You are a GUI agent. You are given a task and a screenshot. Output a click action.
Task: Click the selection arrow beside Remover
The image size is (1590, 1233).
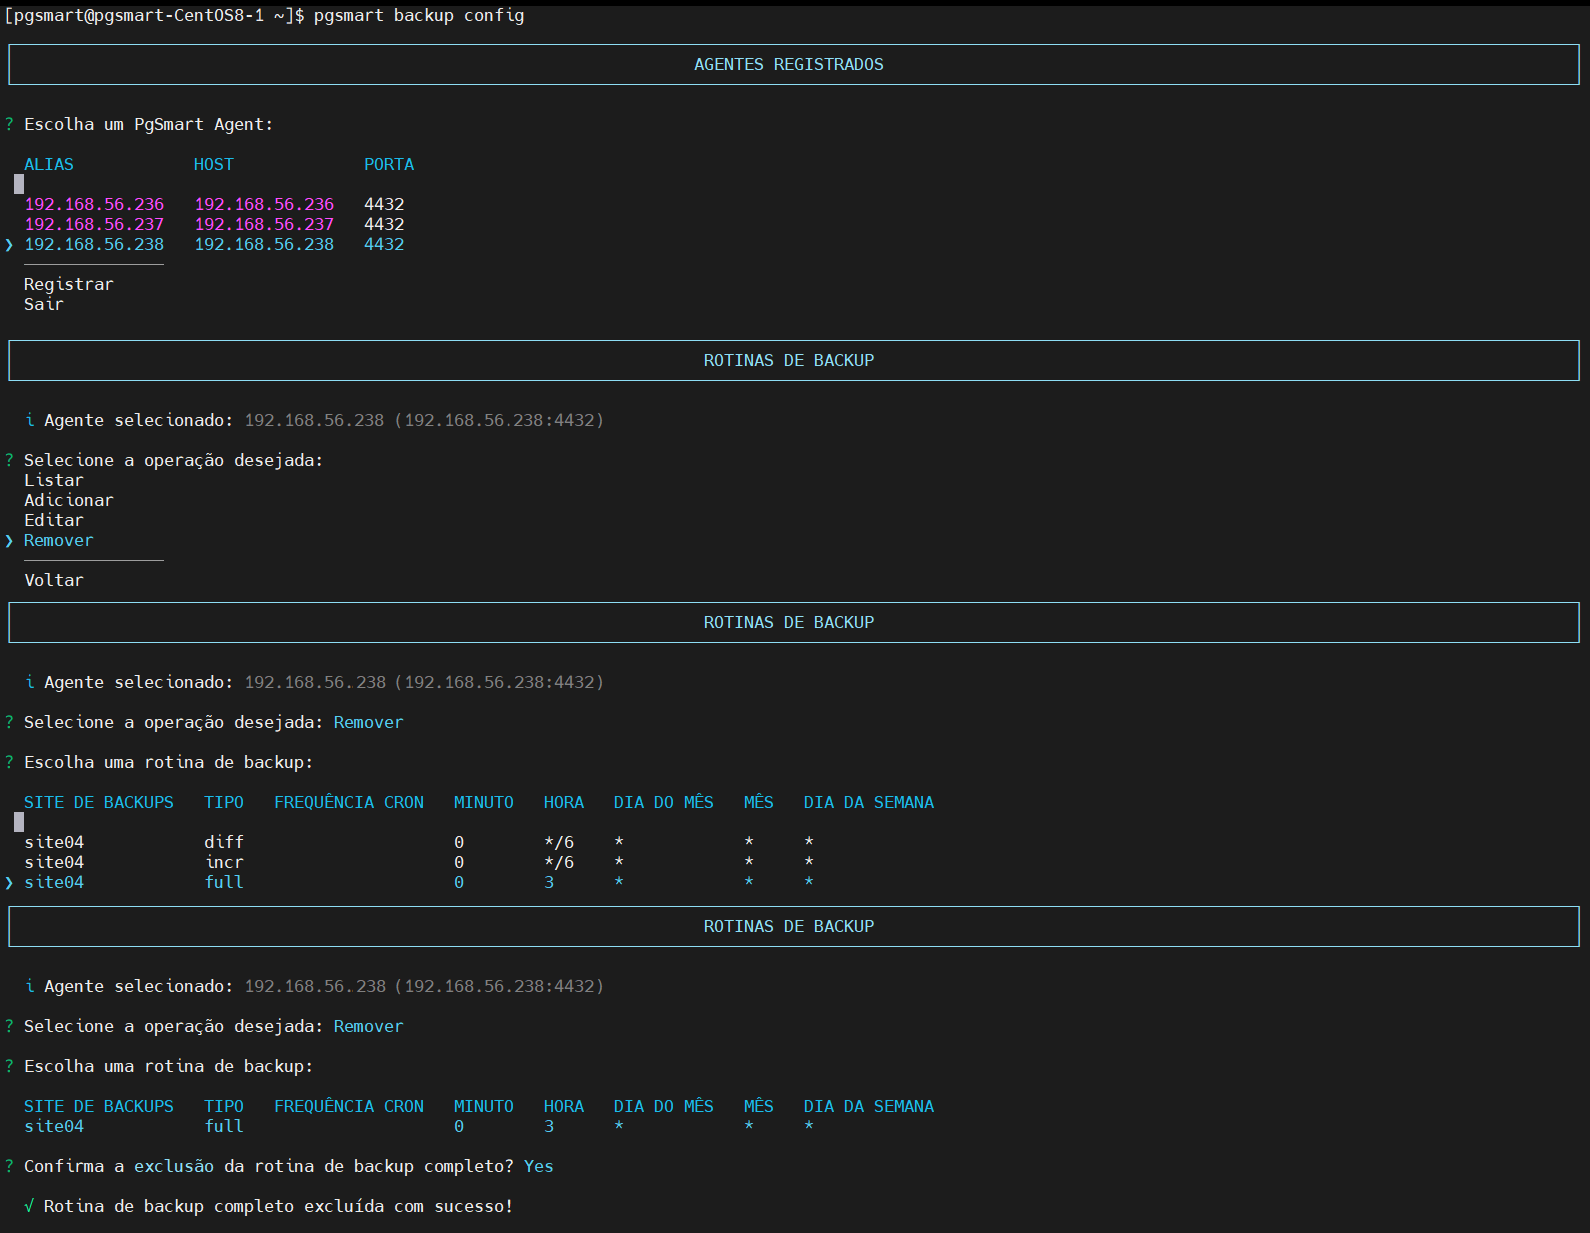tap(9, 541)
